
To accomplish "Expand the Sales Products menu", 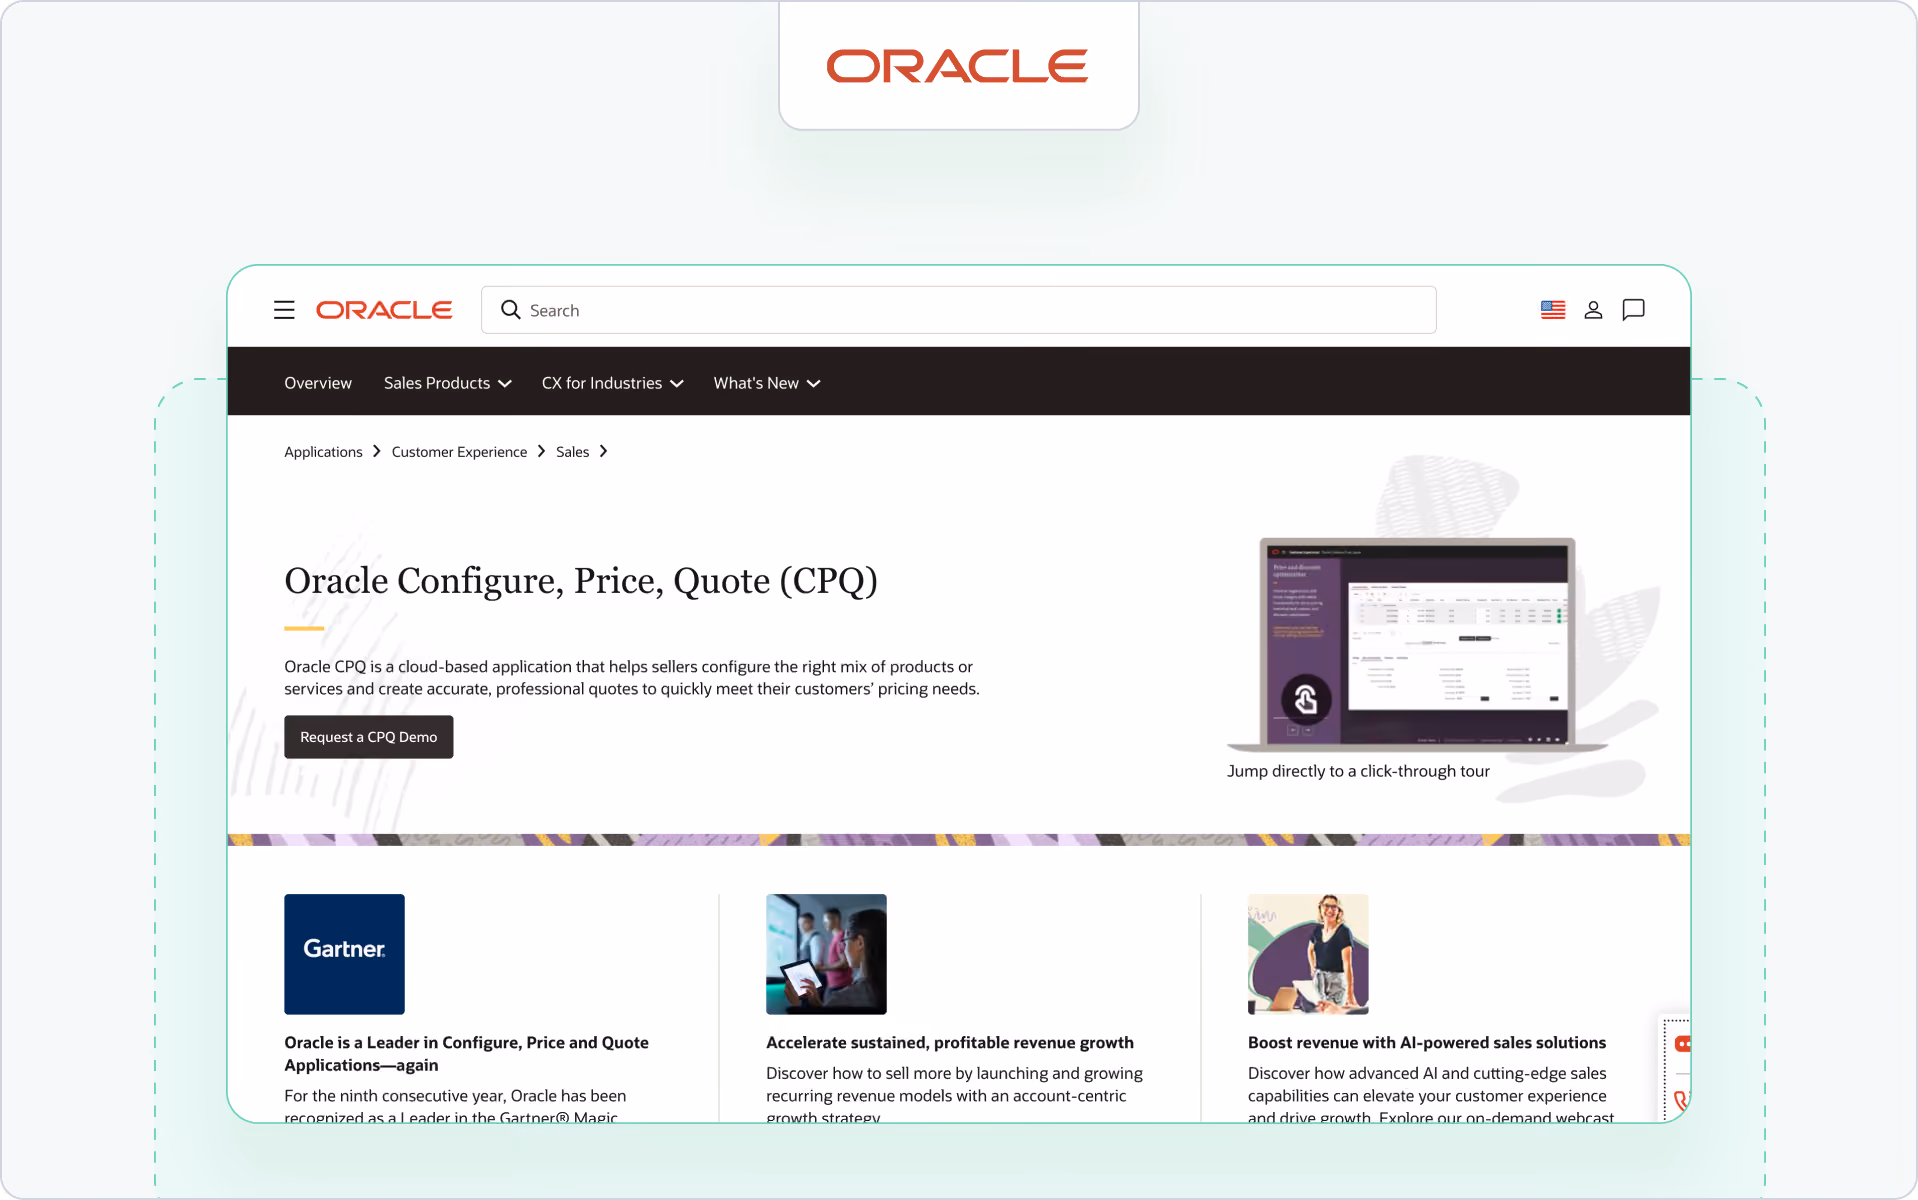I will 447,383.
